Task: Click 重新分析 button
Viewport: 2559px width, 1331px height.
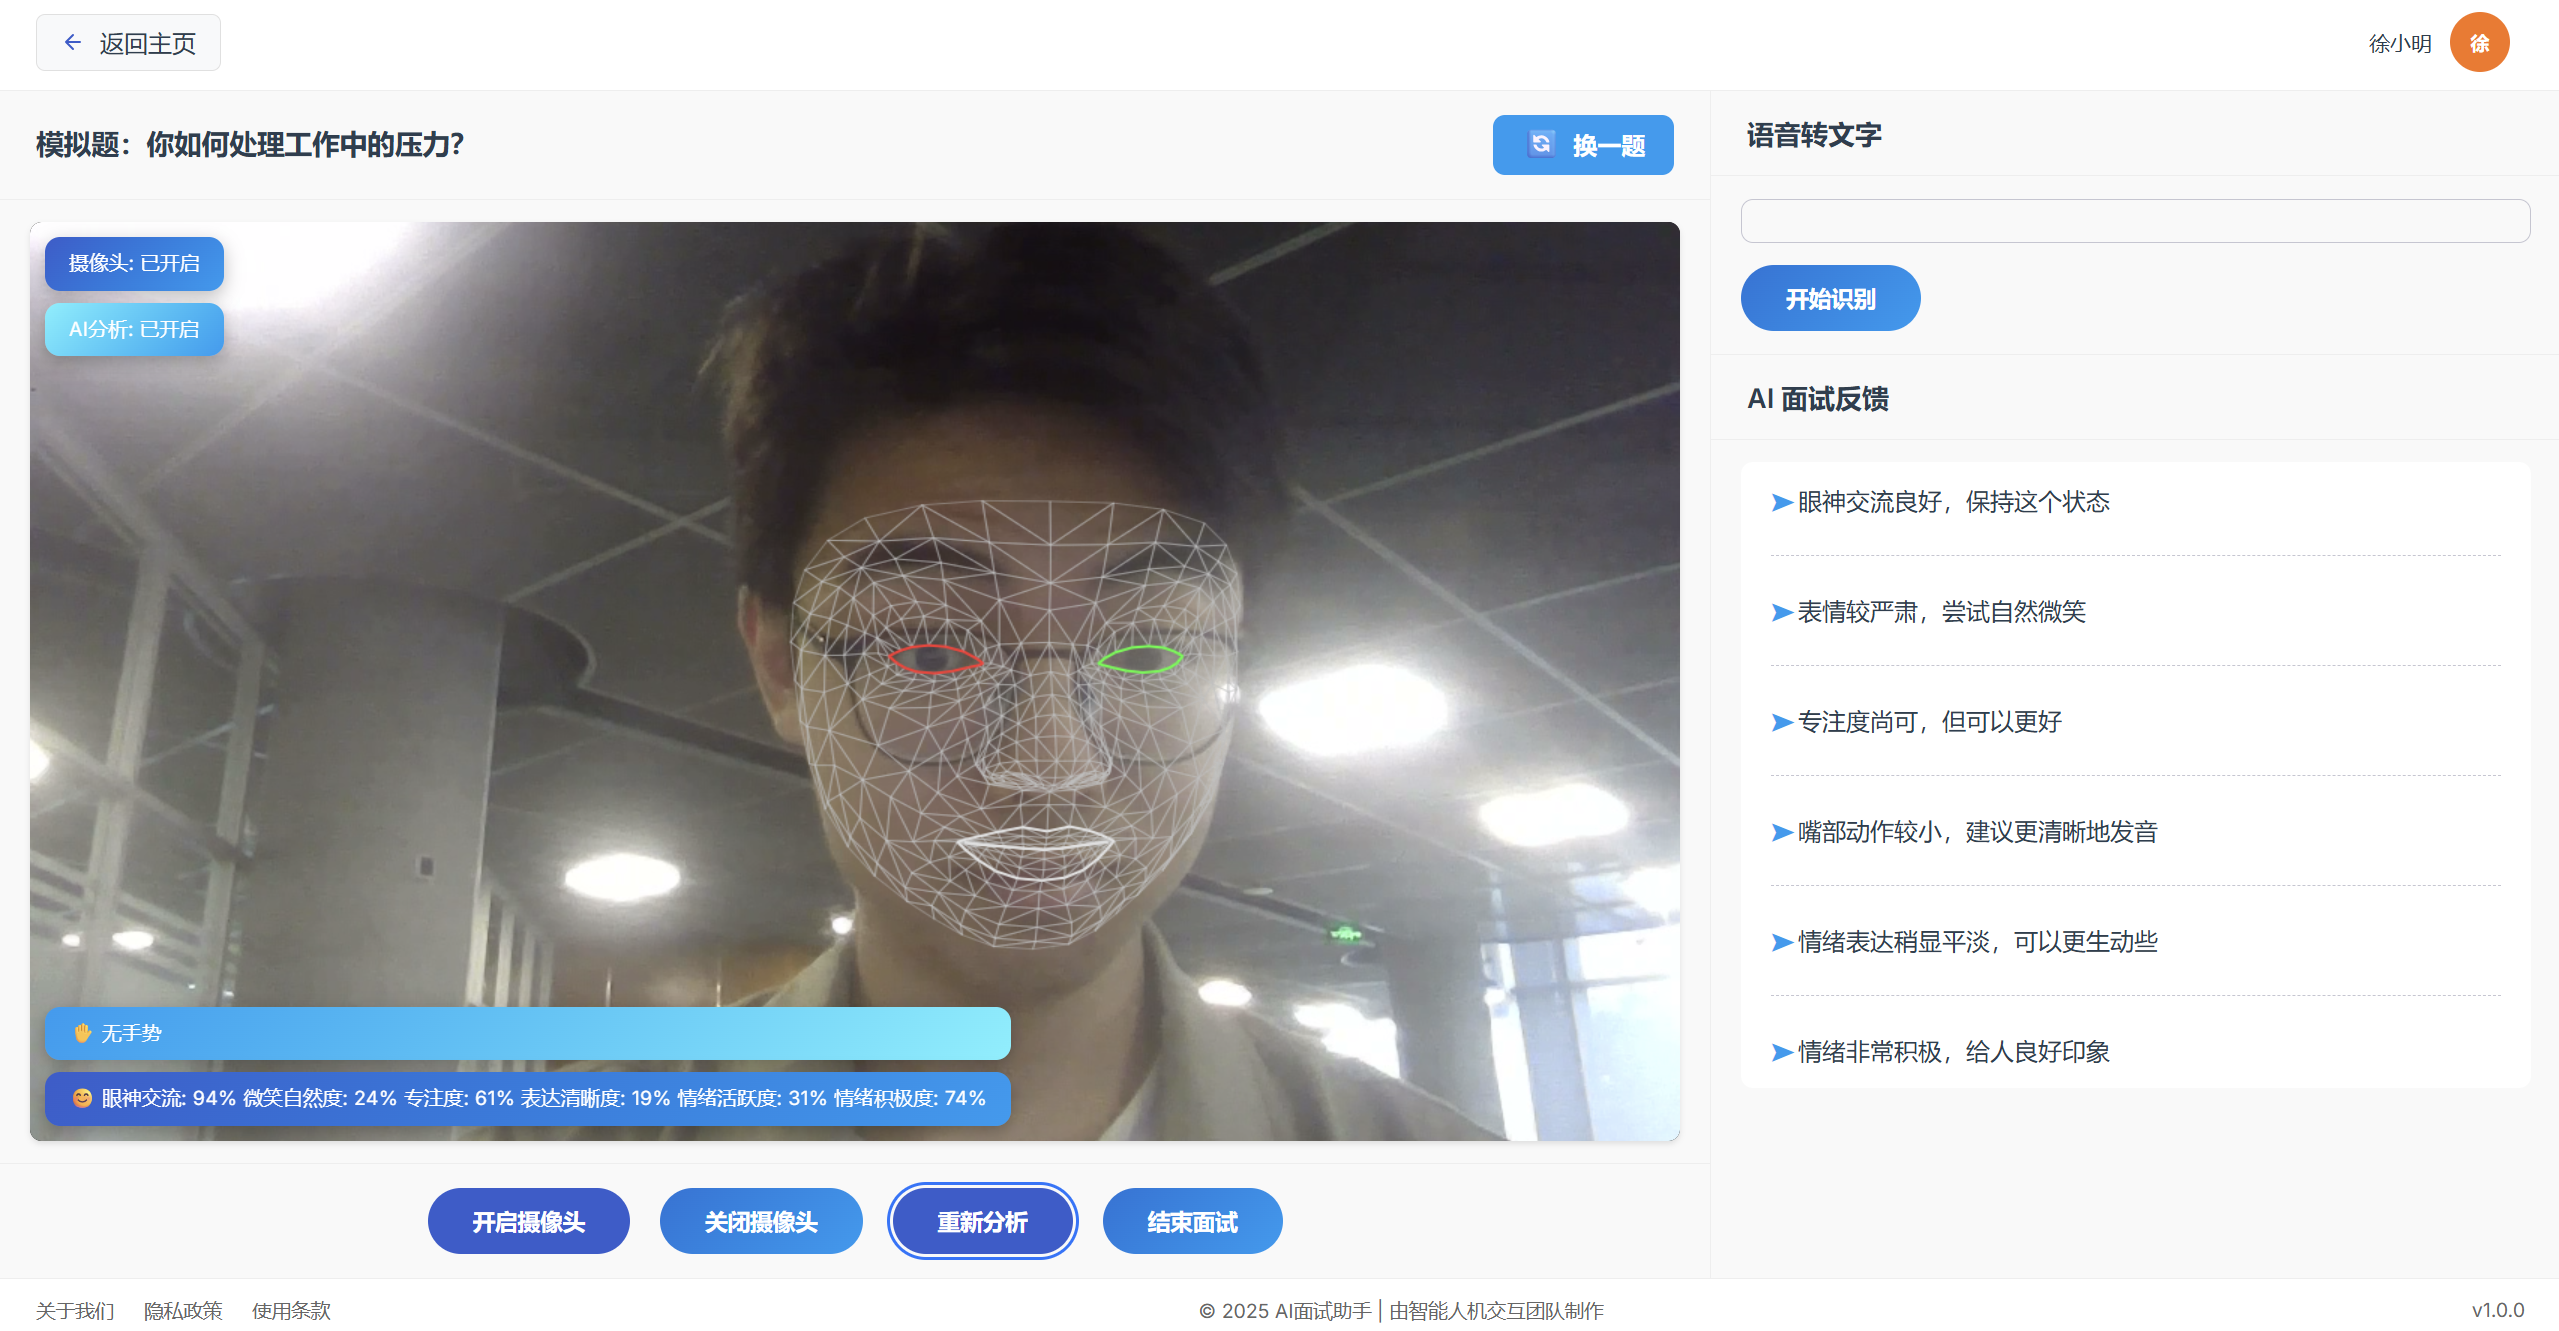Action: (982, 1221)
